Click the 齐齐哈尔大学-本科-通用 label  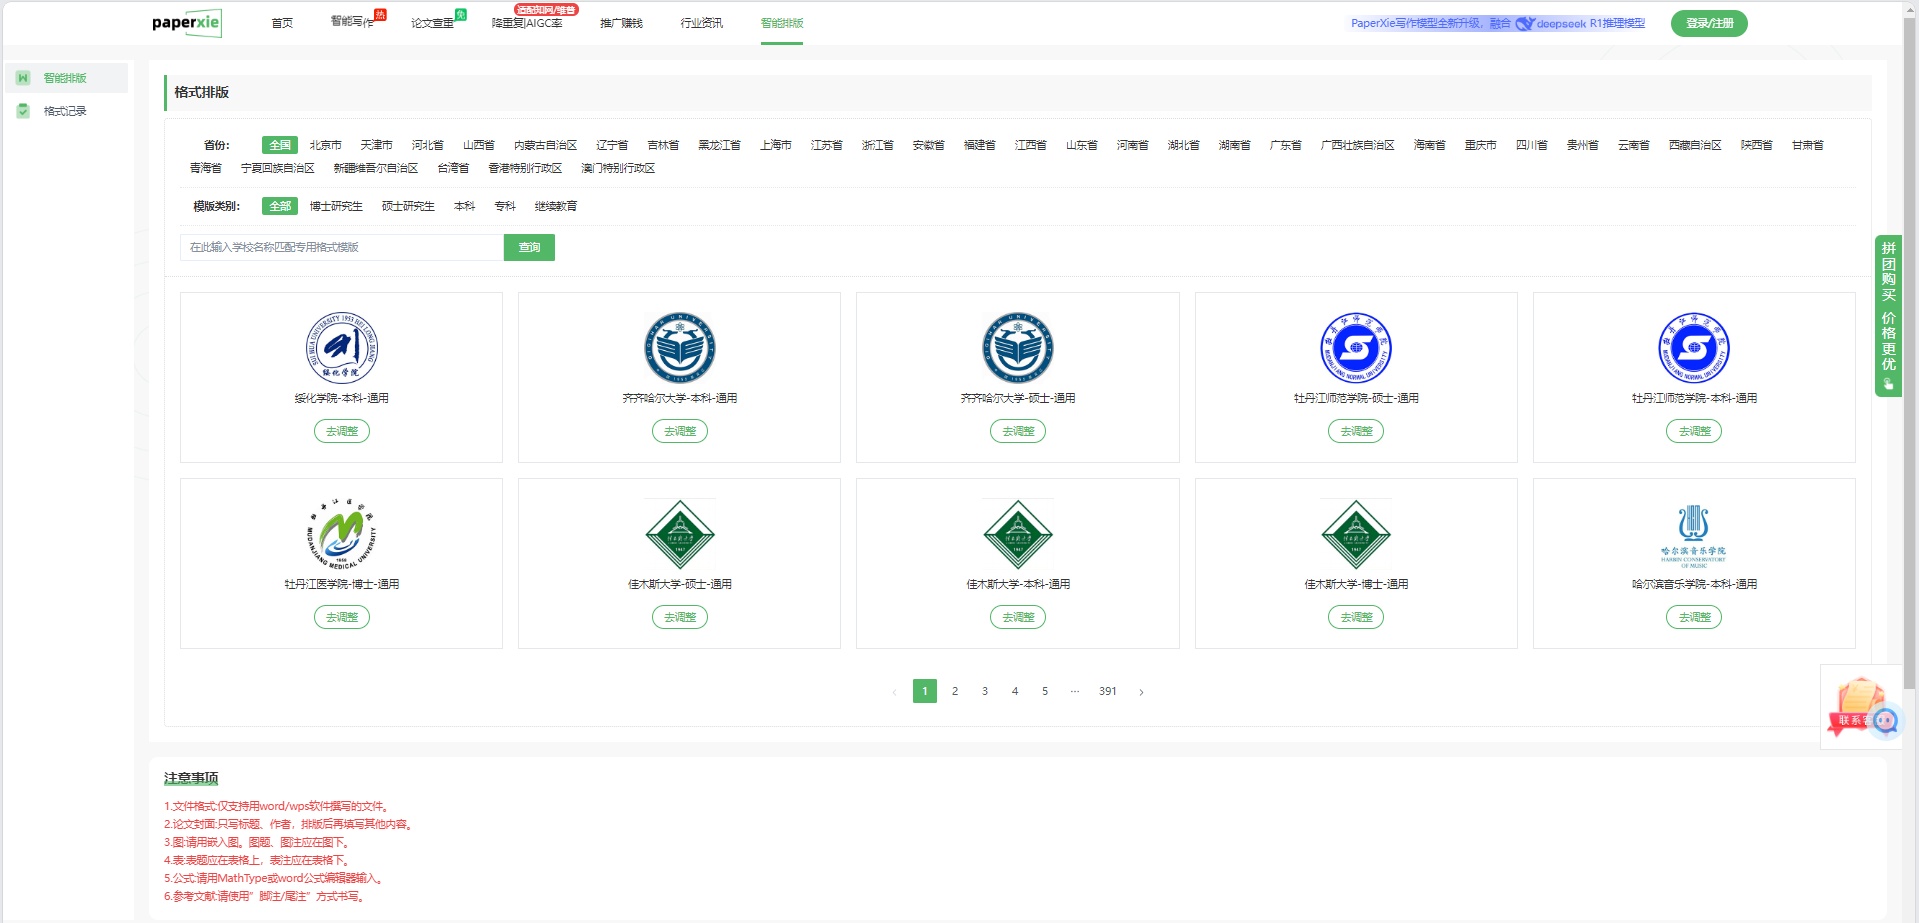coord(680,398)
